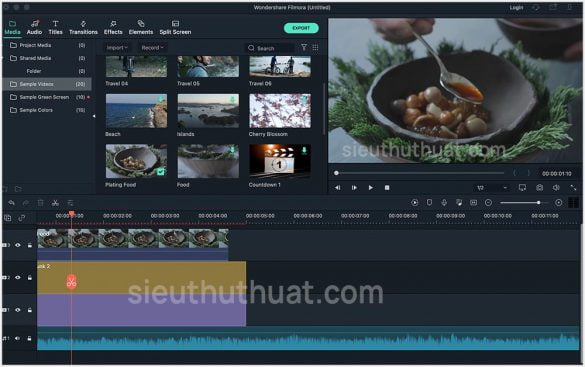This screenshot has width=585, height=367.
Task: Click the Login link in title bar
Action: pos(516,7)
